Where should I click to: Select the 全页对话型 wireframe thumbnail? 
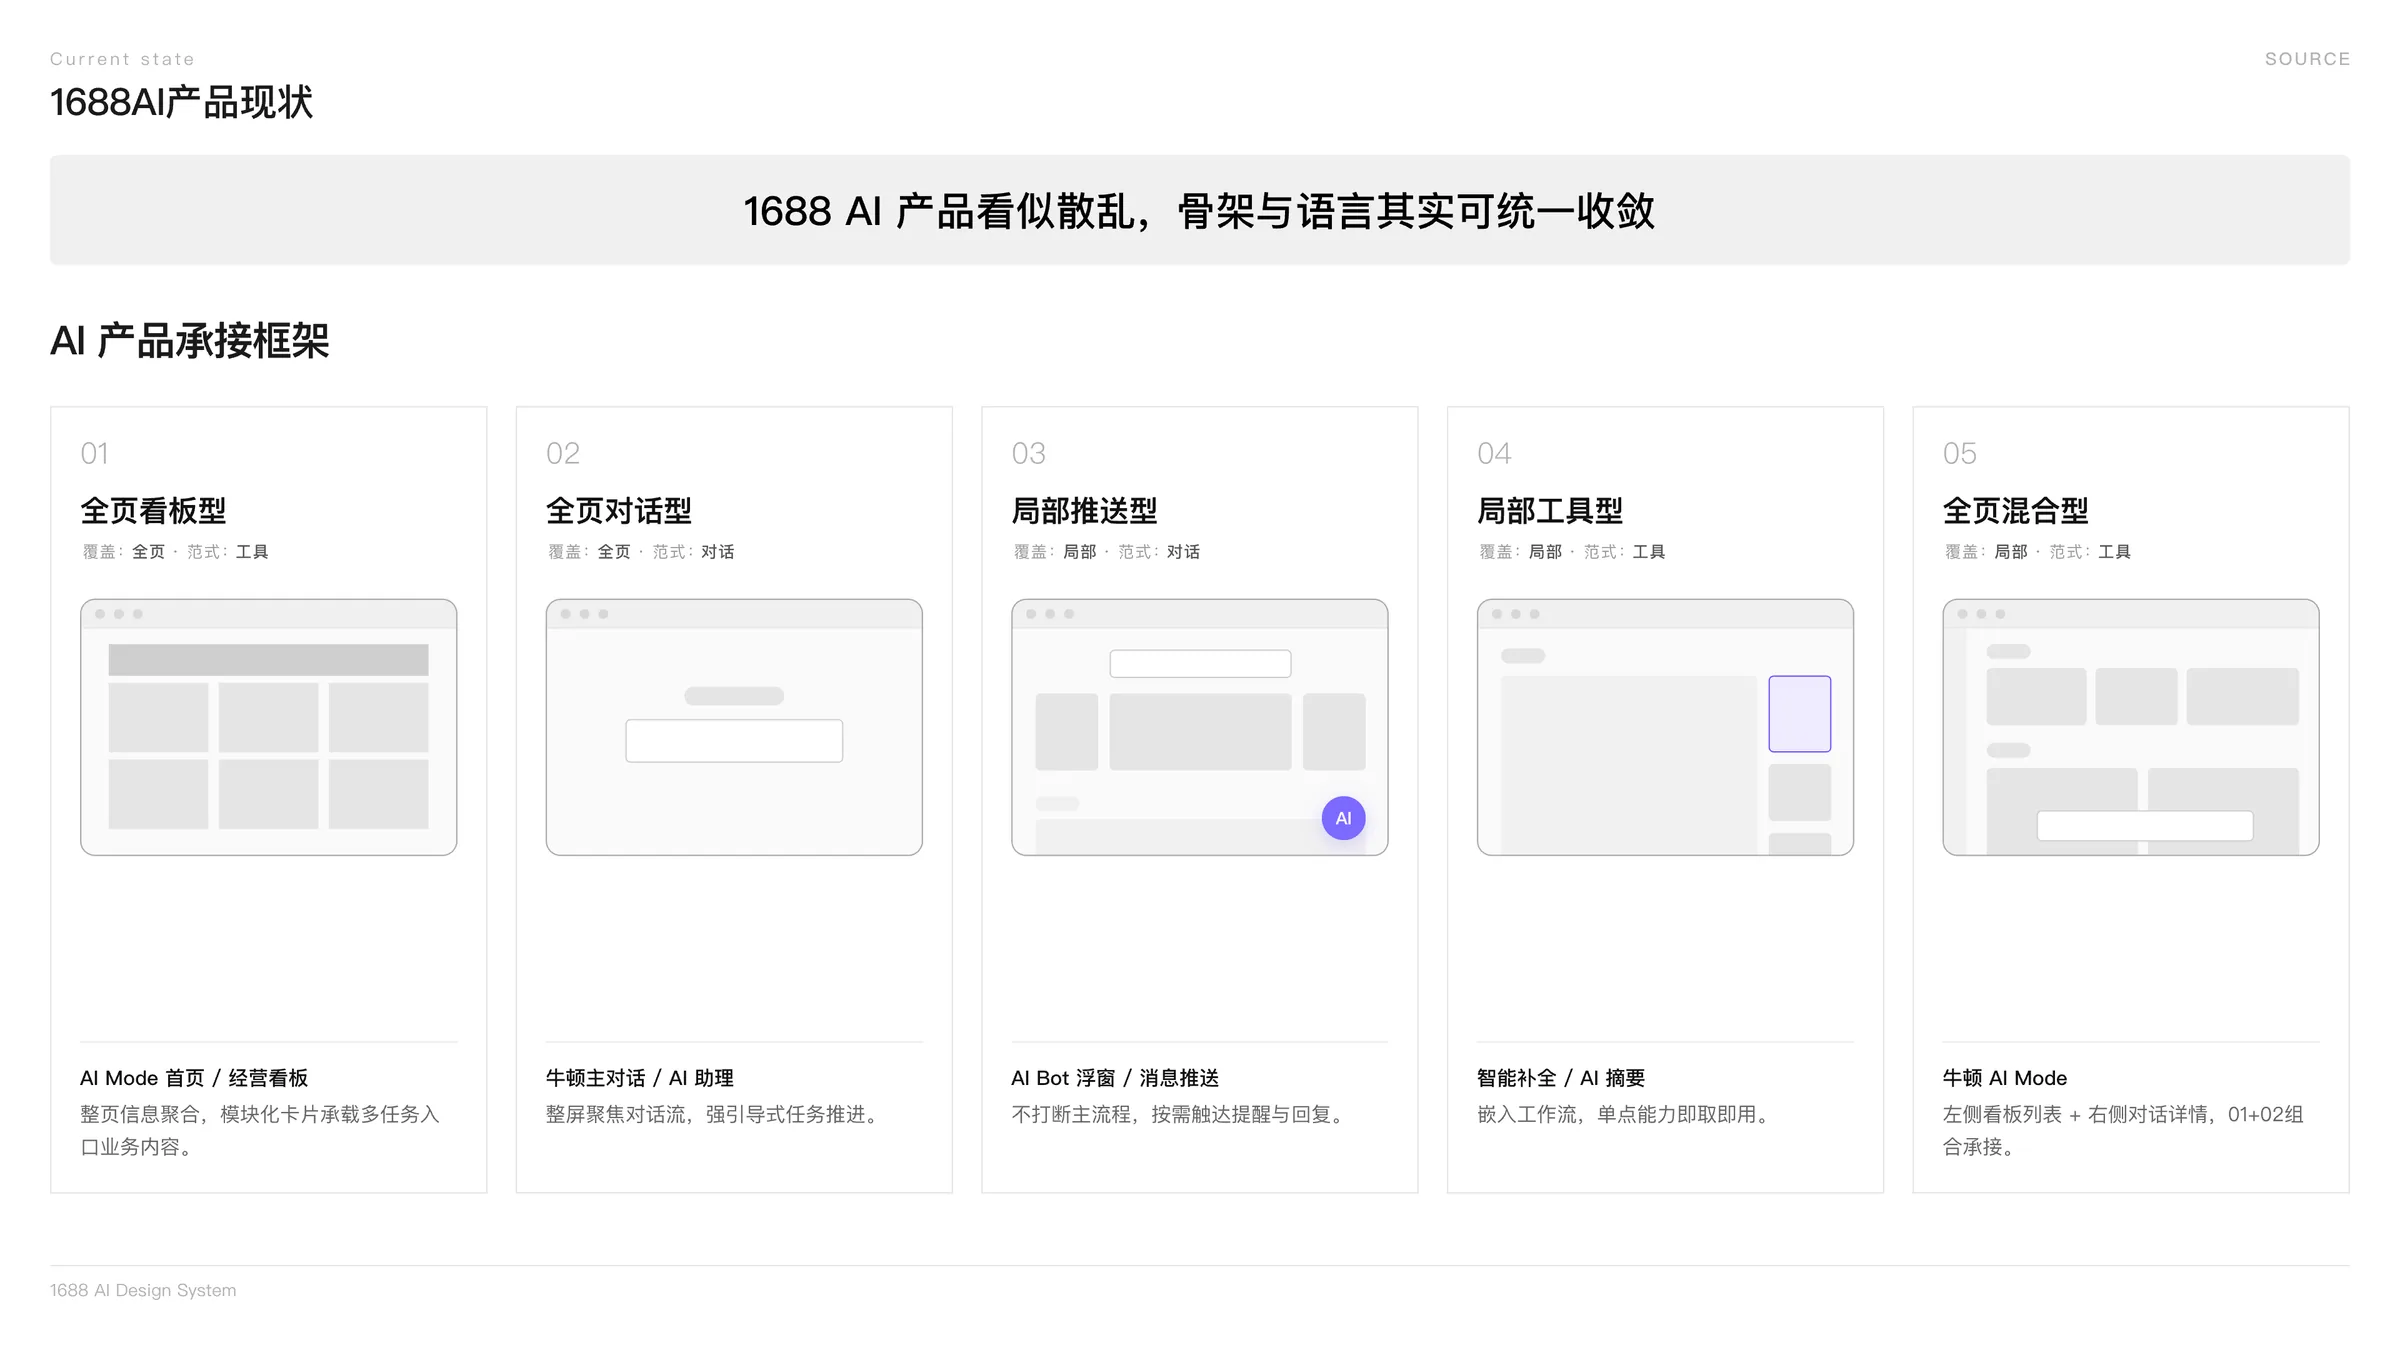point(734,727)
